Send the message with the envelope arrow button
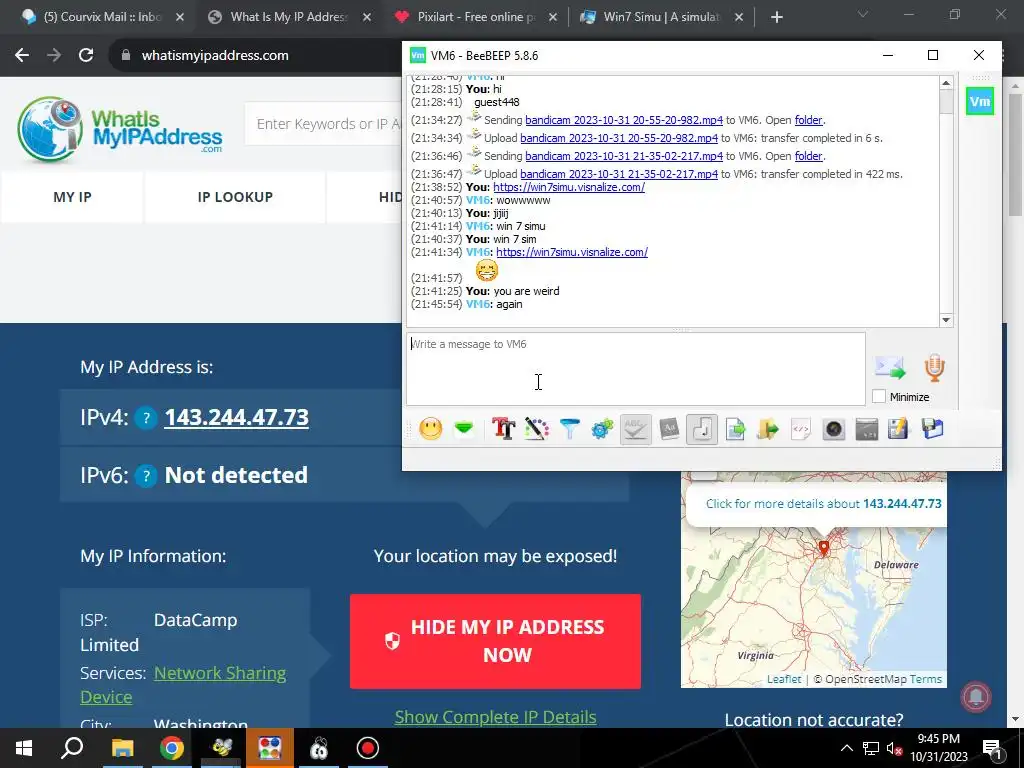Viewport: 1024px width, 768px height. pyautogui.click(x=890, y=368)
